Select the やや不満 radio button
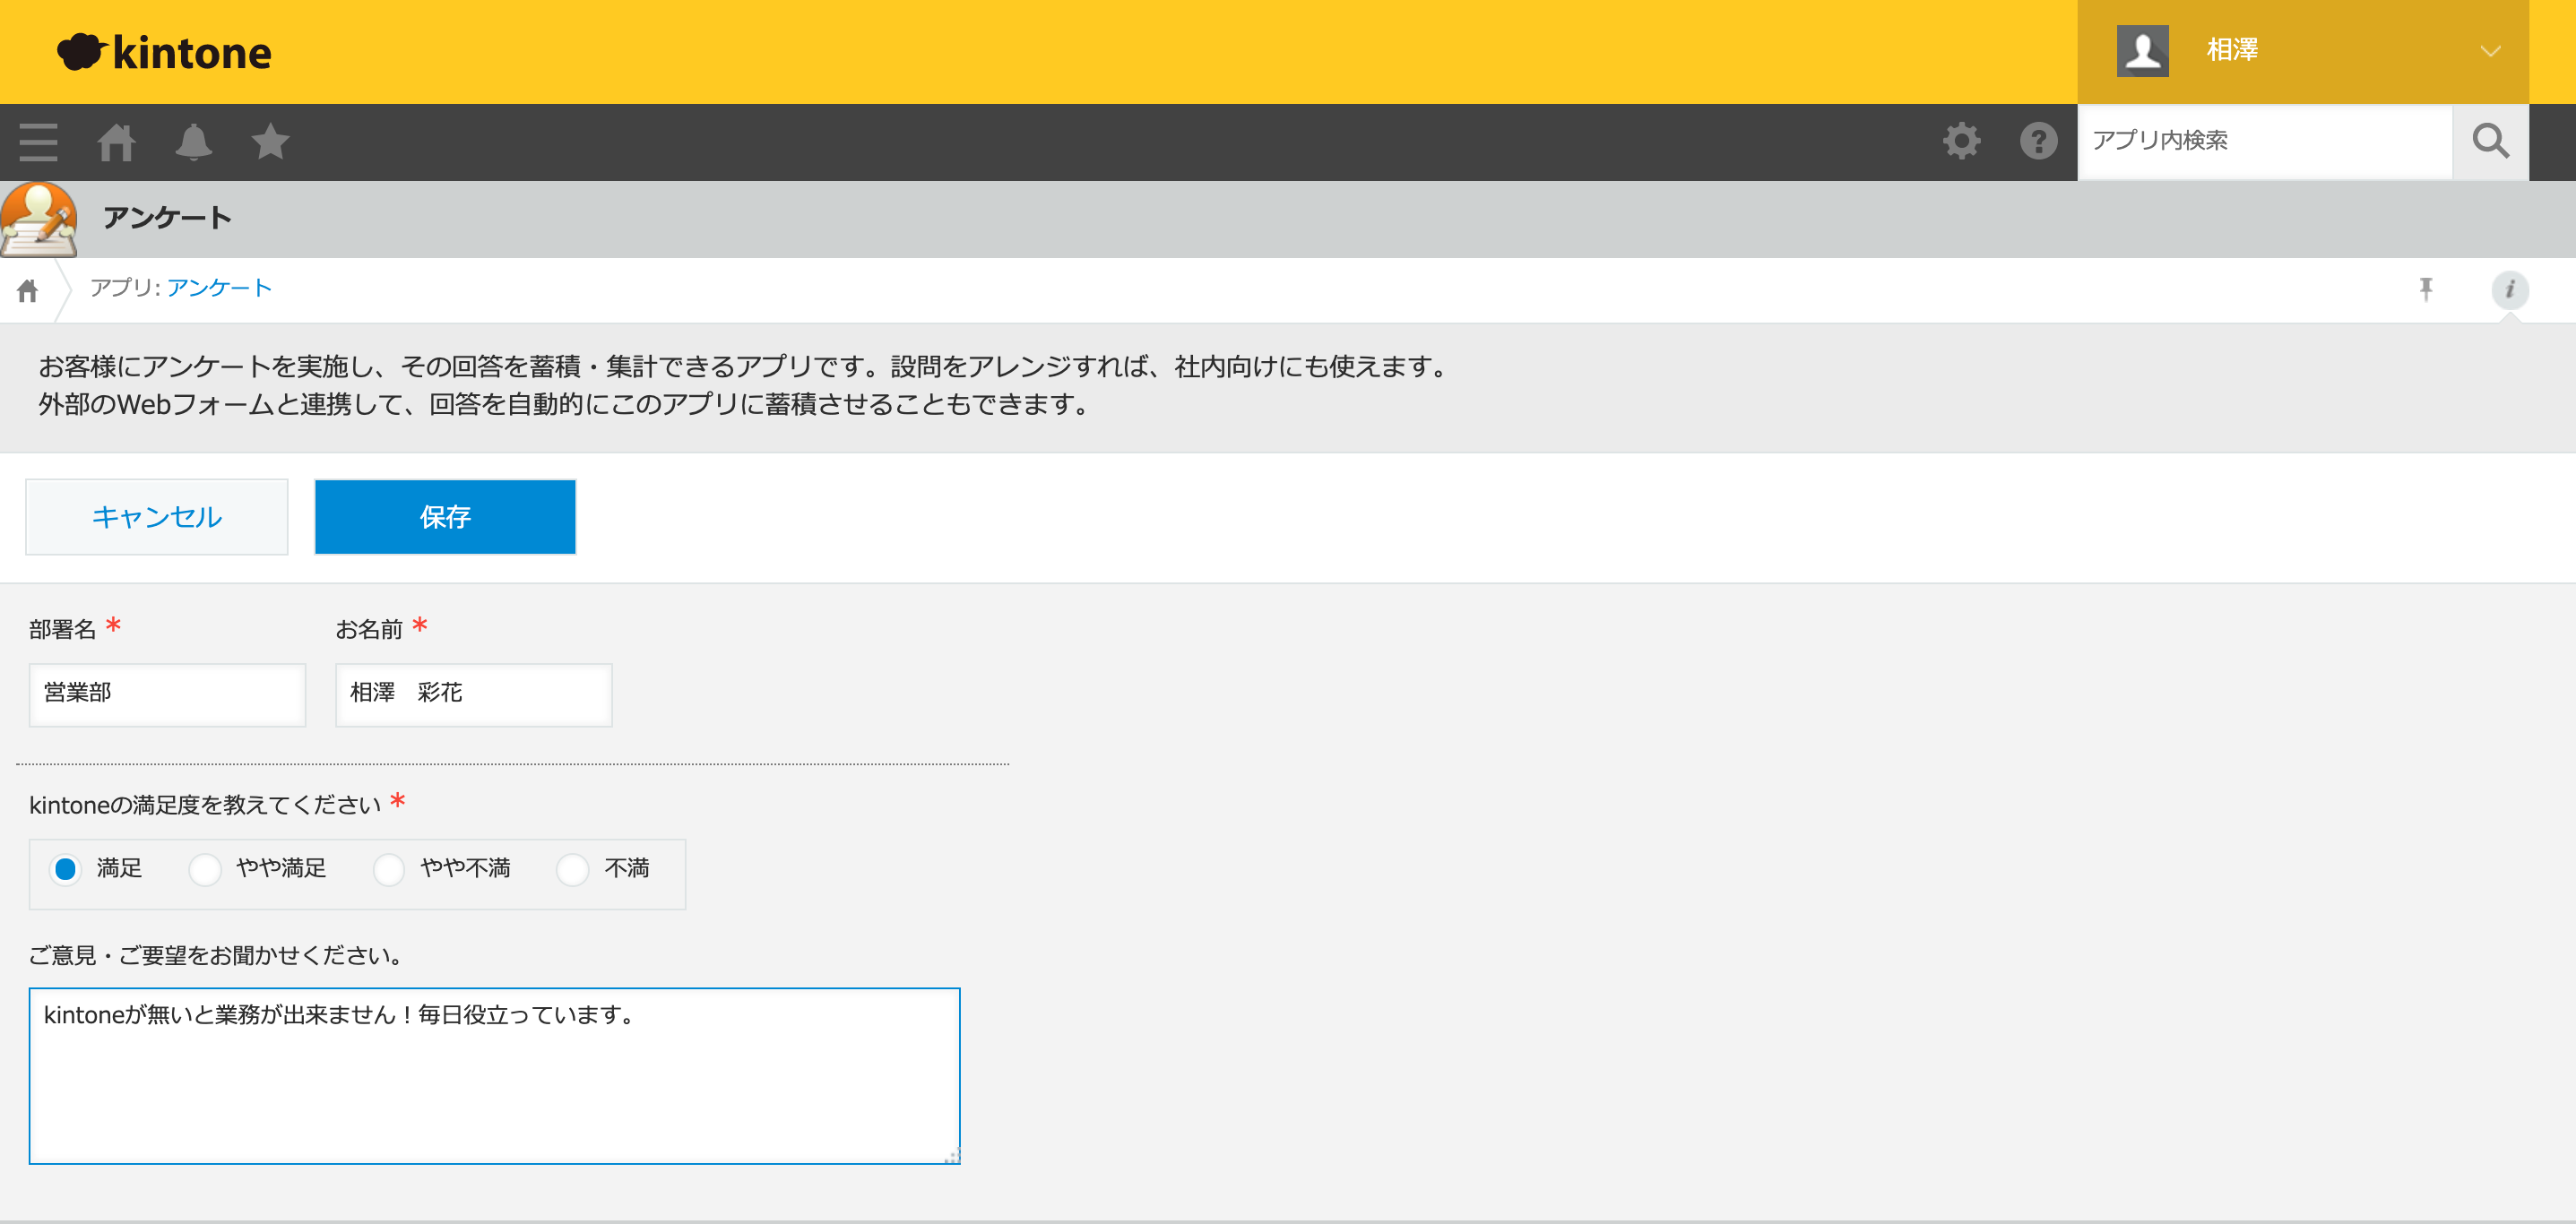The width and height of the screenshot is (2576, 1224). coord(389,869)
